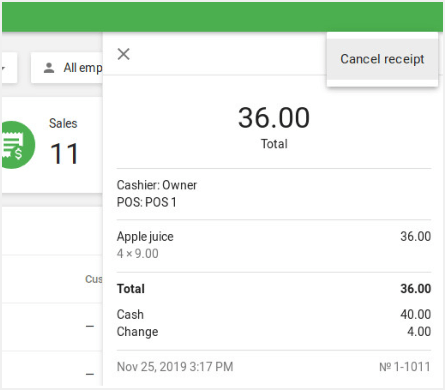Viewport: 445px width, 390px height.
Task: Click the Cashier: Owner line
Action: pos(157,185)
